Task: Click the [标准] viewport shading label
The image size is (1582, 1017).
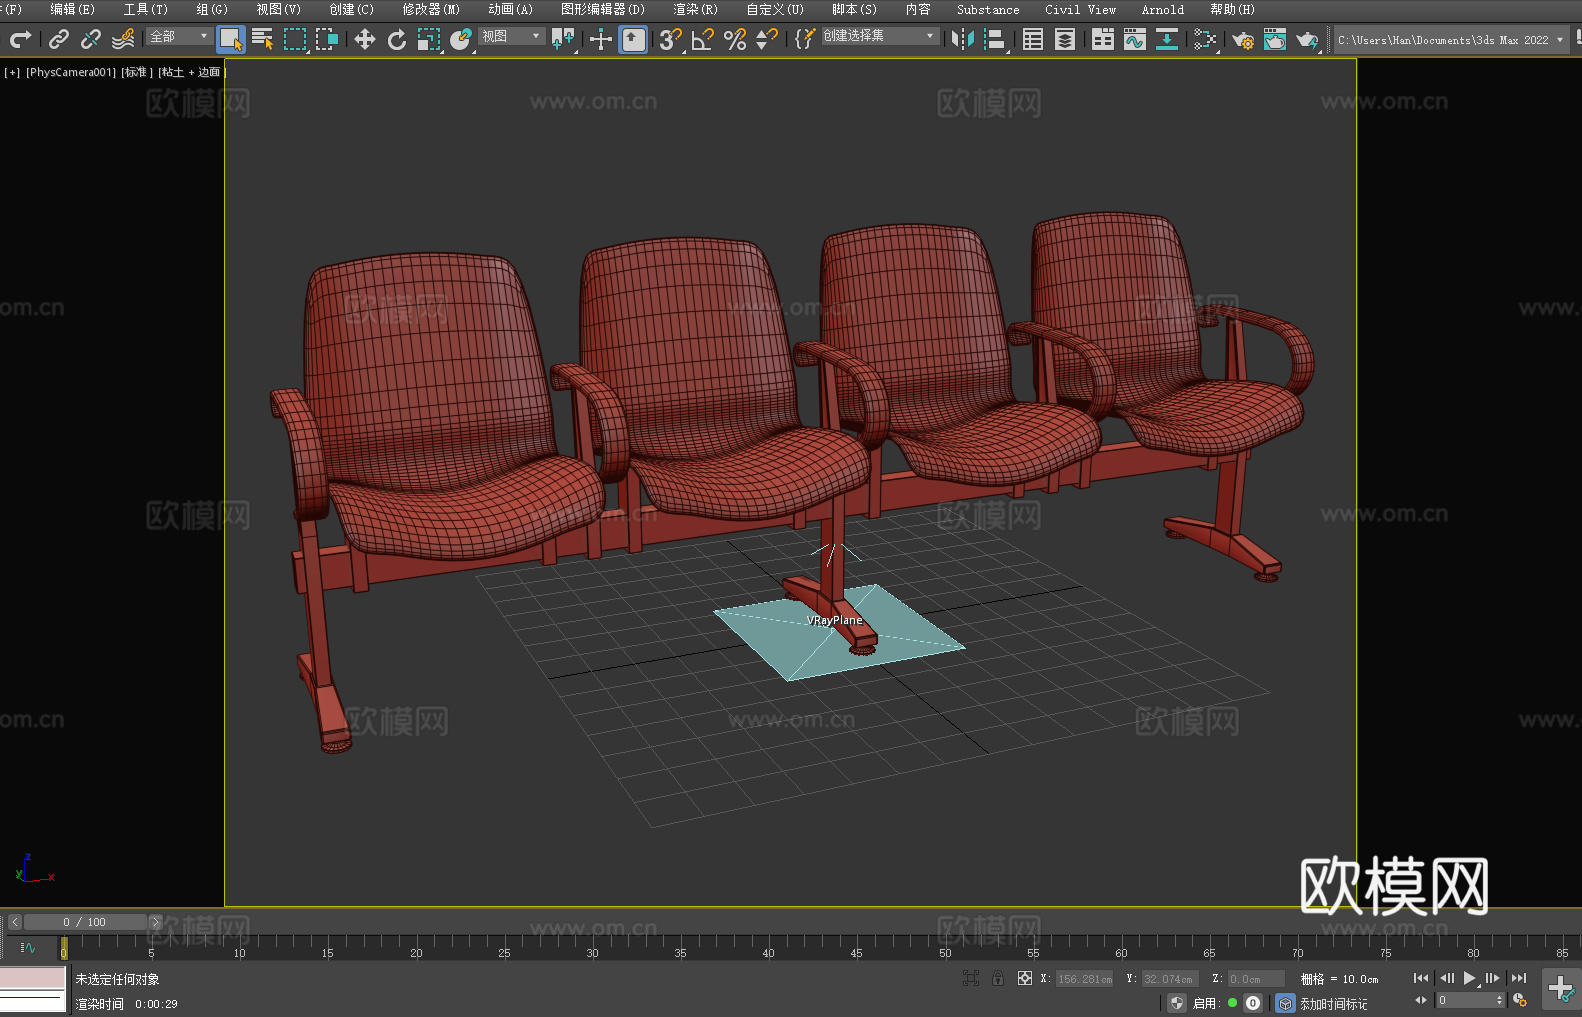Action: [136, 73]
